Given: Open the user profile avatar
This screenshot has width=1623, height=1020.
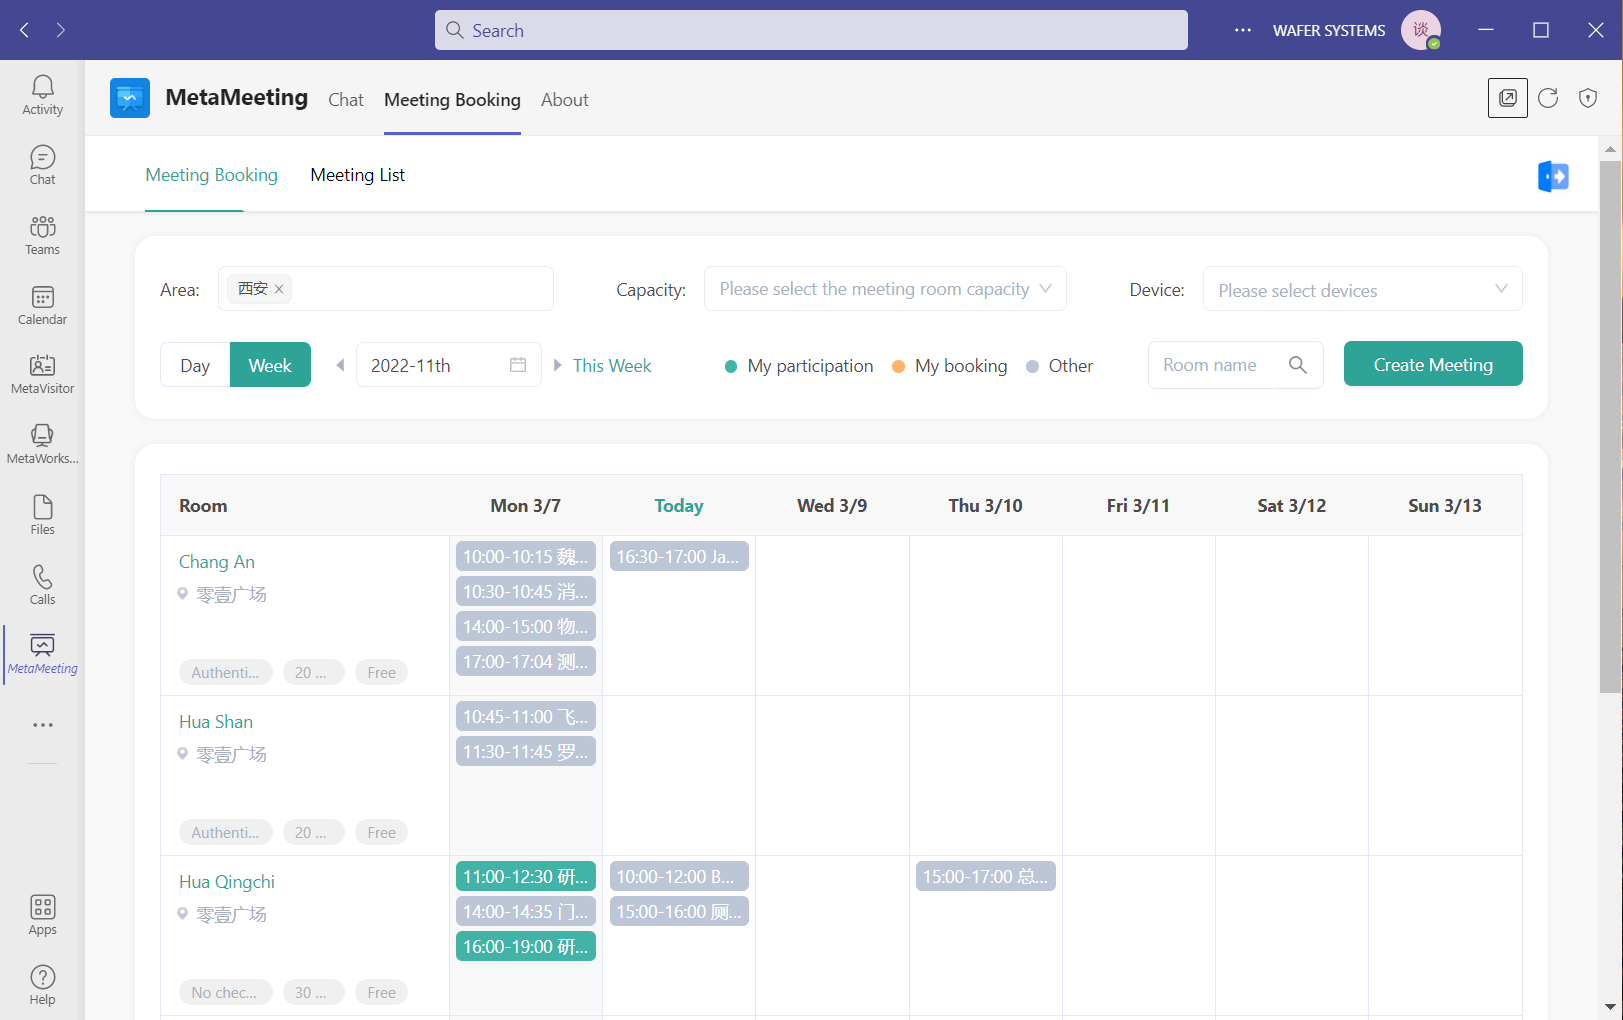Looking at the screenshot, I should tap(1421, 30).
